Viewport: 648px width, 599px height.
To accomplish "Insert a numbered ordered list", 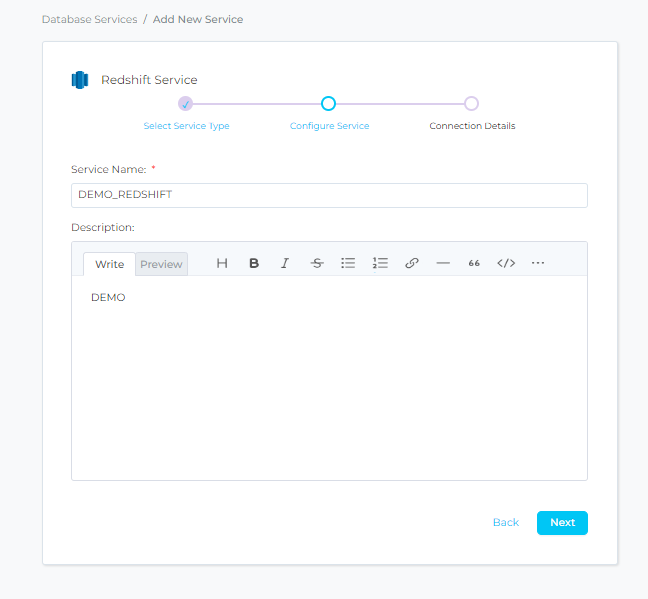I will pyautogui.click(x=380, y=263).
